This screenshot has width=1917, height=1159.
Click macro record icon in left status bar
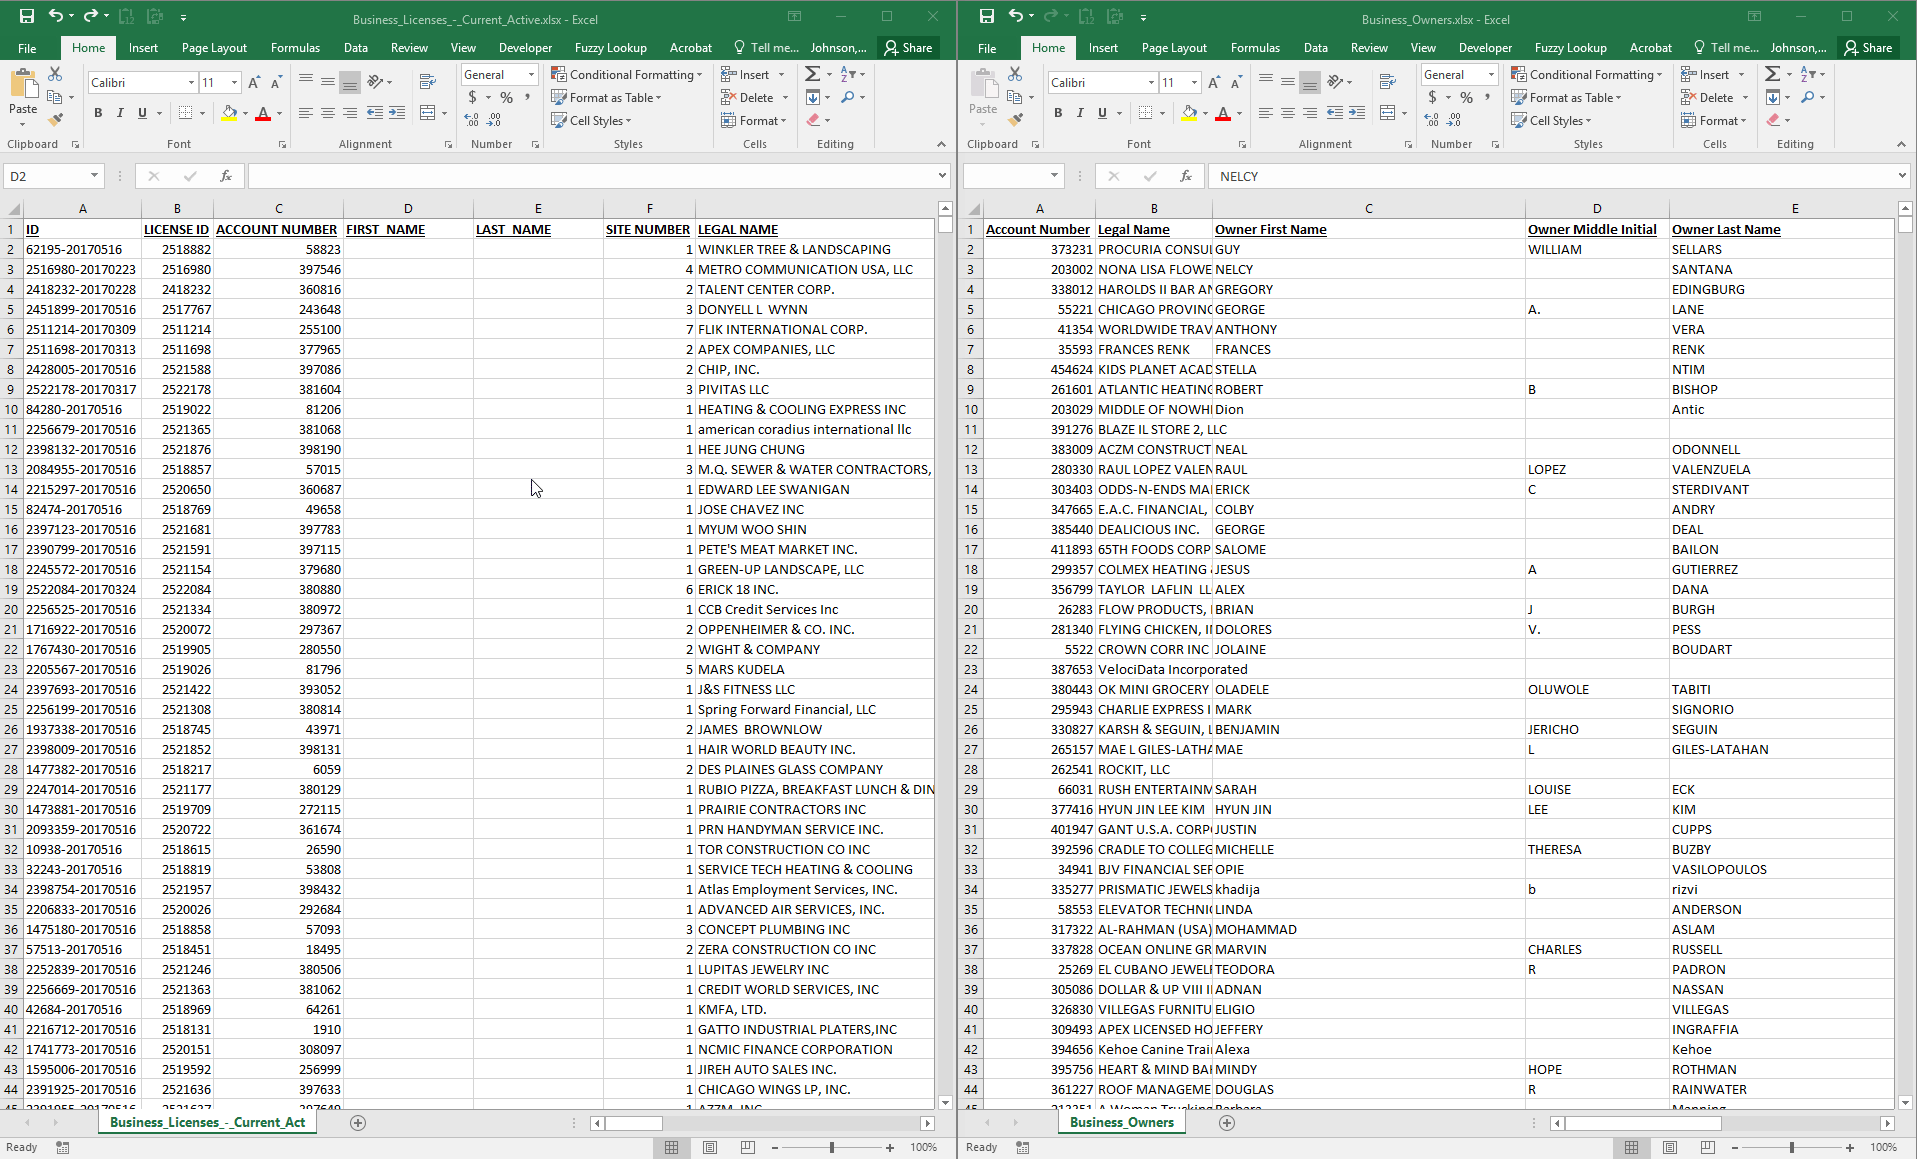63,1147
